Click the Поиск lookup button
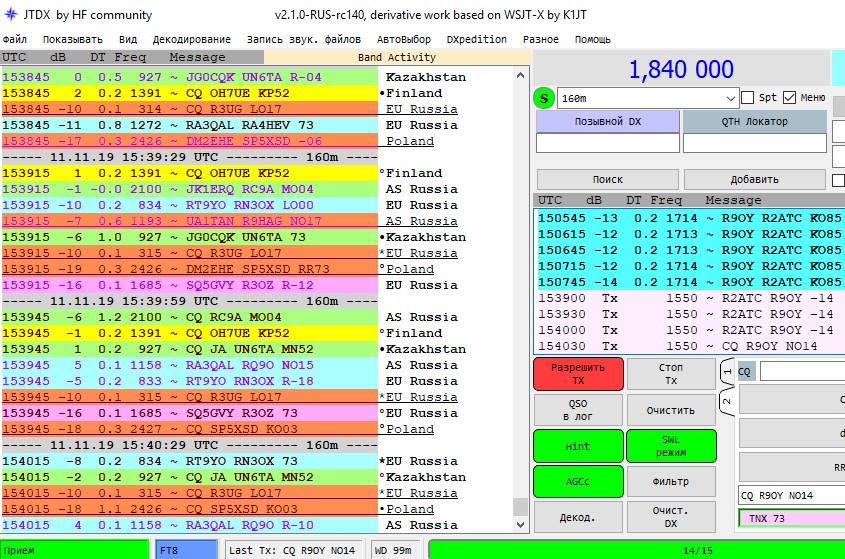The height and width of the screenshot is (559, 845). [x=607, y=179]
